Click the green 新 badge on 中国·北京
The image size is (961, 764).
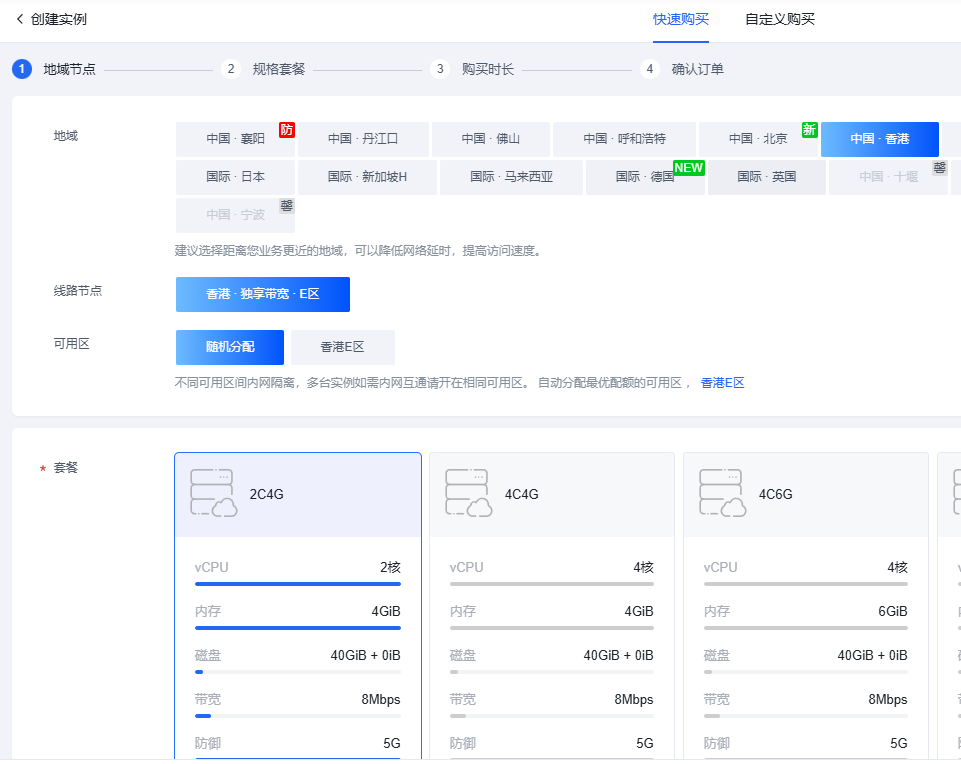[810, 129]
